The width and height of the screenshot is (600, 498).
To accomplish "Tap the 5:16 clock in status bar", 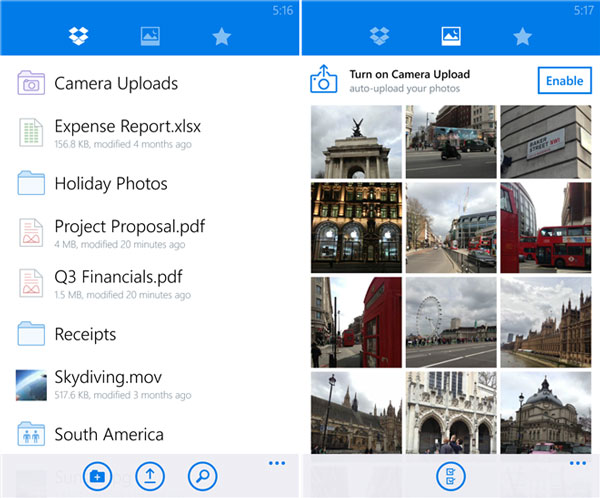I will coord(283,10).
